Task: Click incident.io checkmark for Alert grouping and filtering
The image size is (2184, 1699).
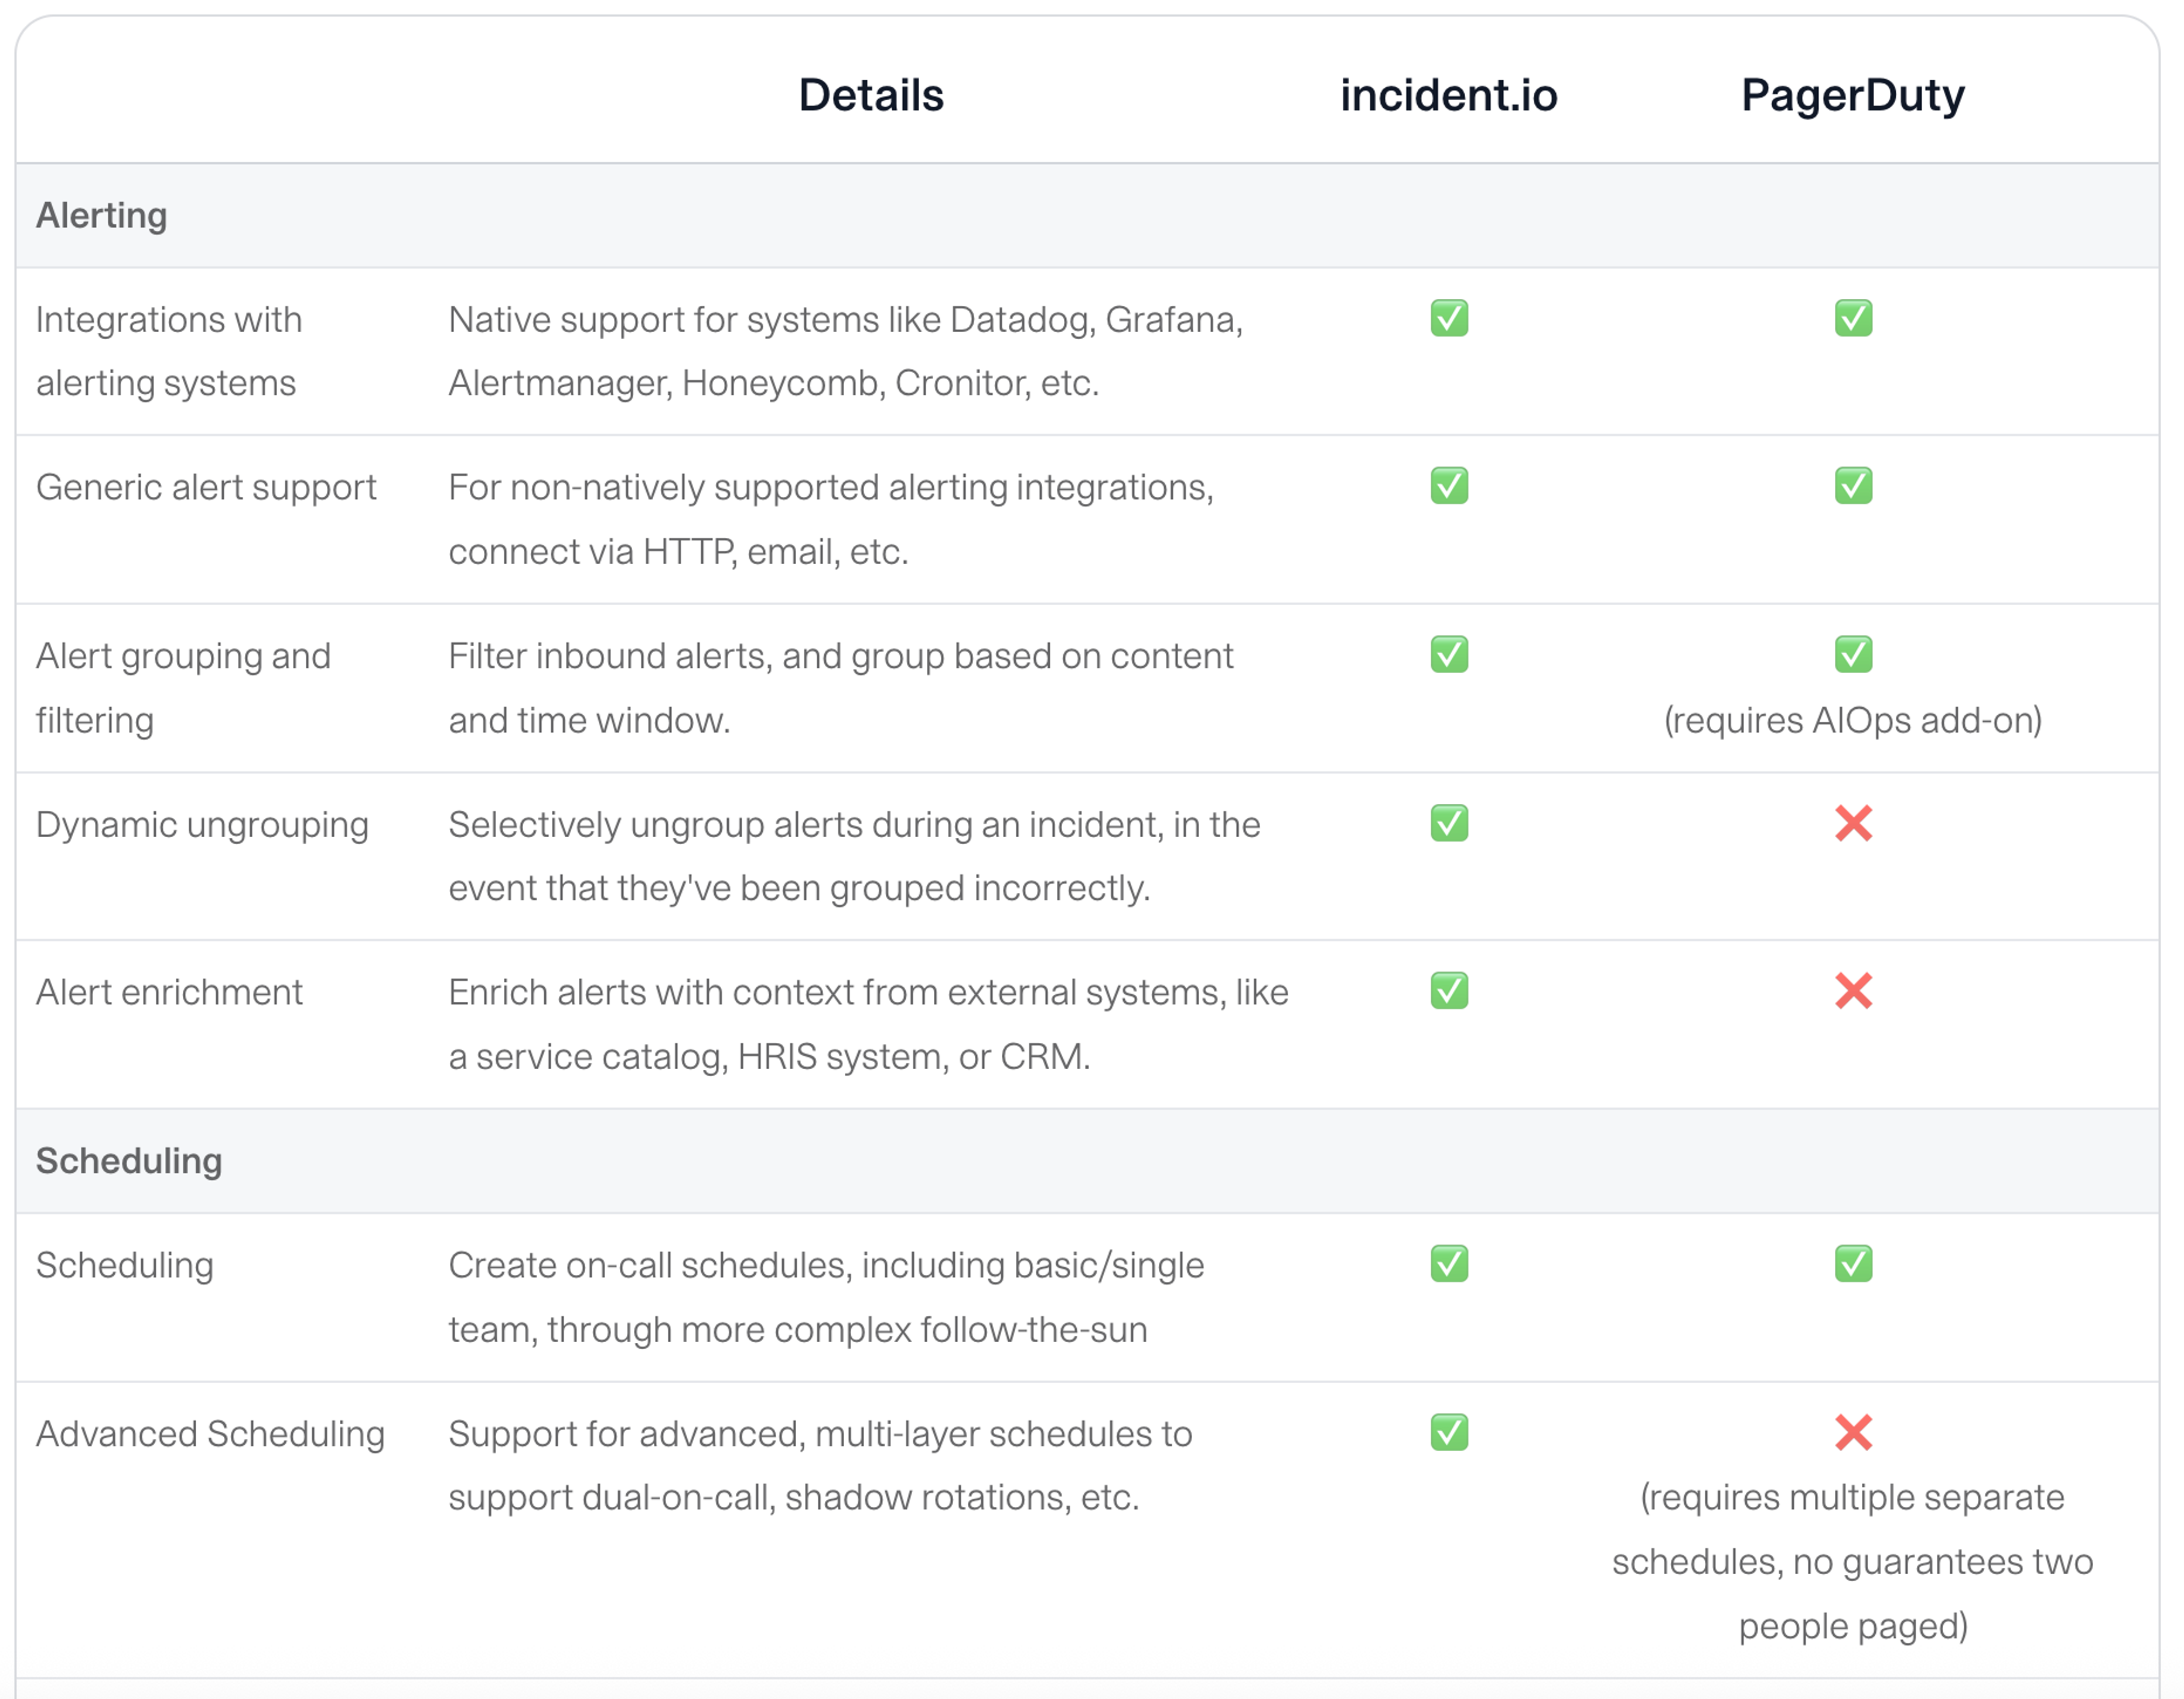Action: pyautogui.click(x=1448, y=655)
